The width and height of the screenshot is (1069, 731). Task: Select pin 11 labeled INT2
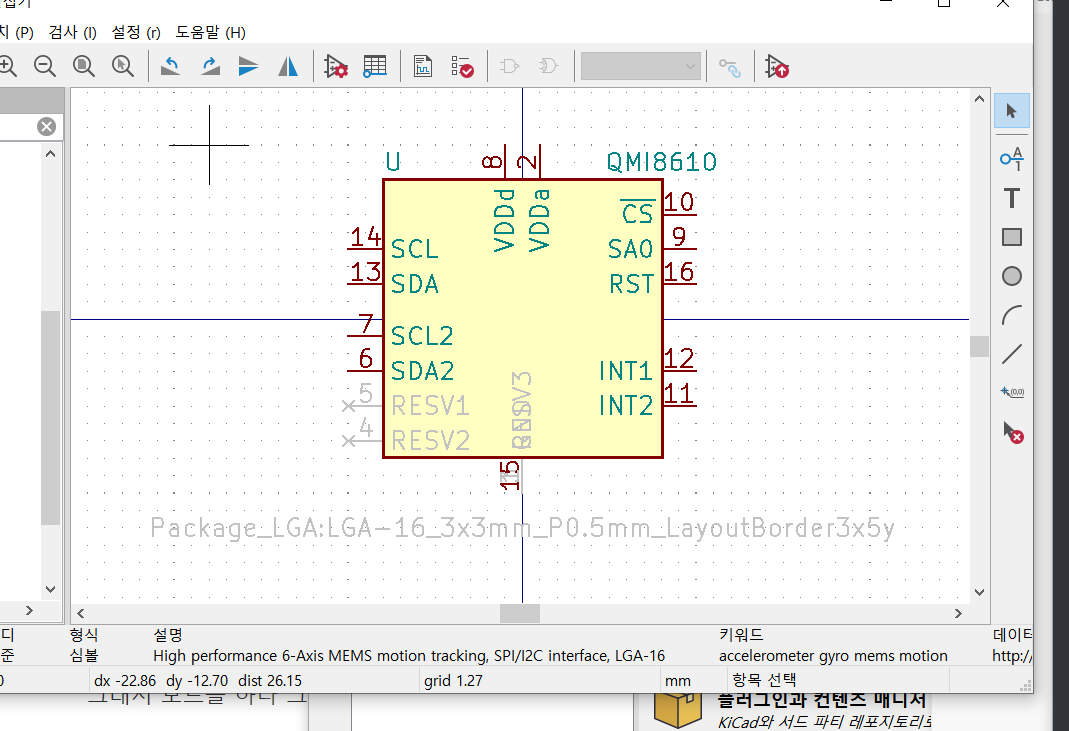pos(680,405)
